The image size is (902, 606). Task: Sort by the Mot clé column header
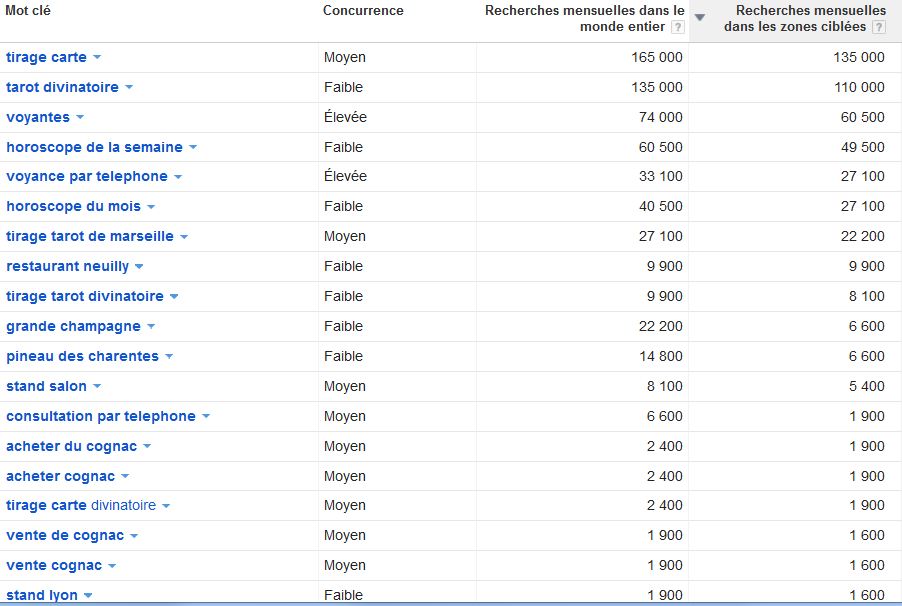coord(28,10)
